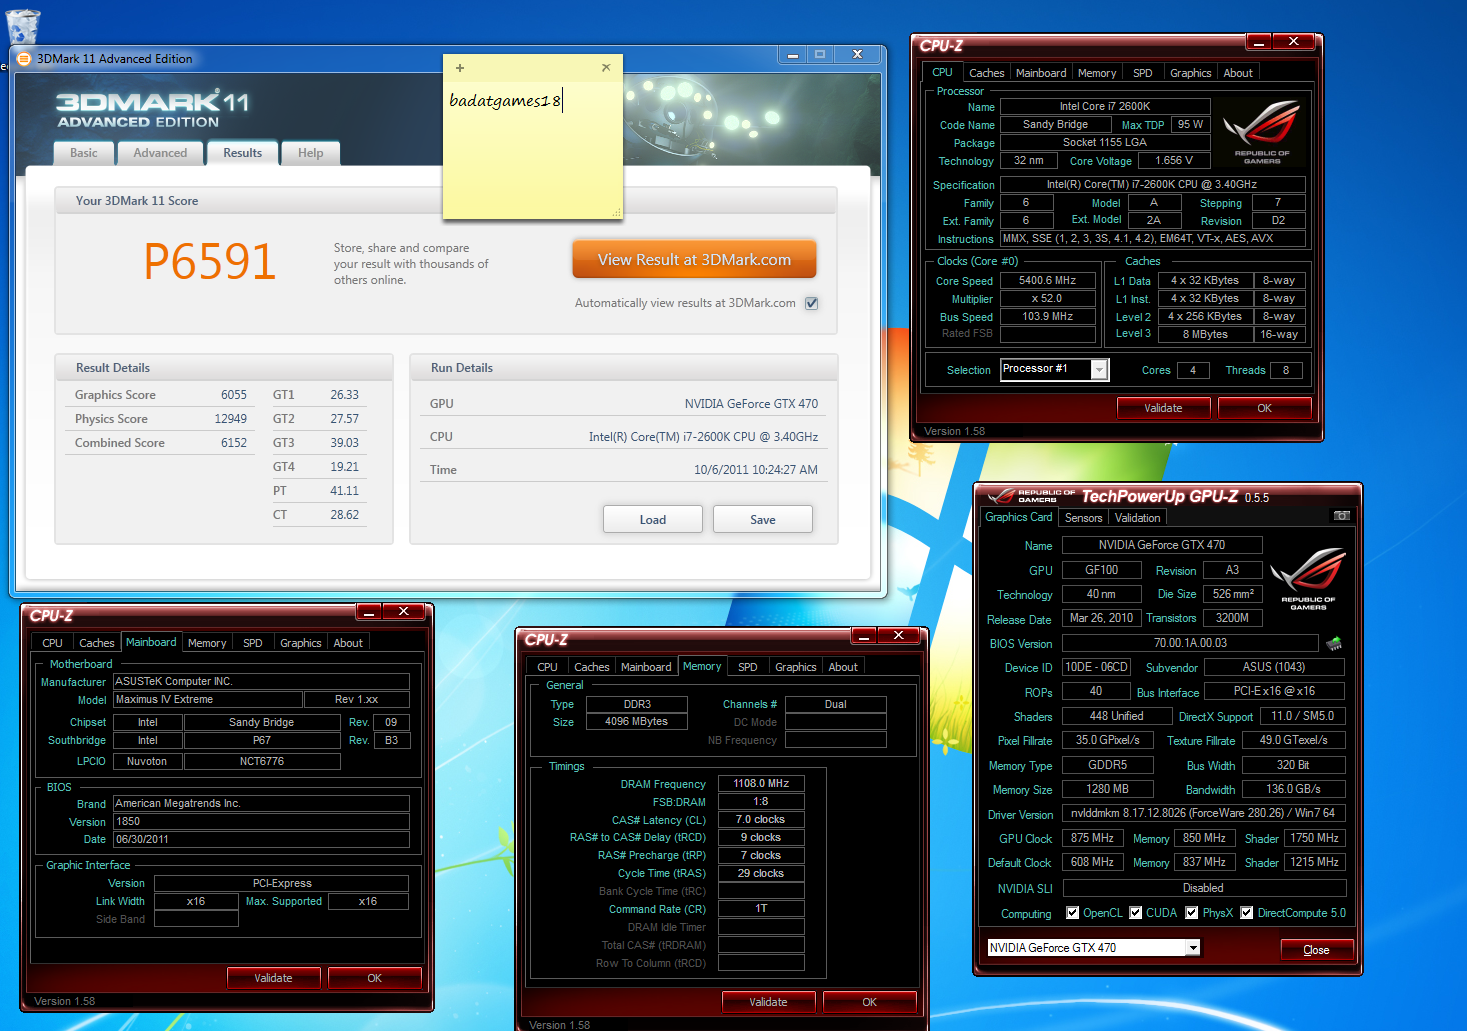The width and height of the screenshot is (1467, 1031).
Task: Open Sensors tab in GPU-Z
Action: coord(1084,518)
